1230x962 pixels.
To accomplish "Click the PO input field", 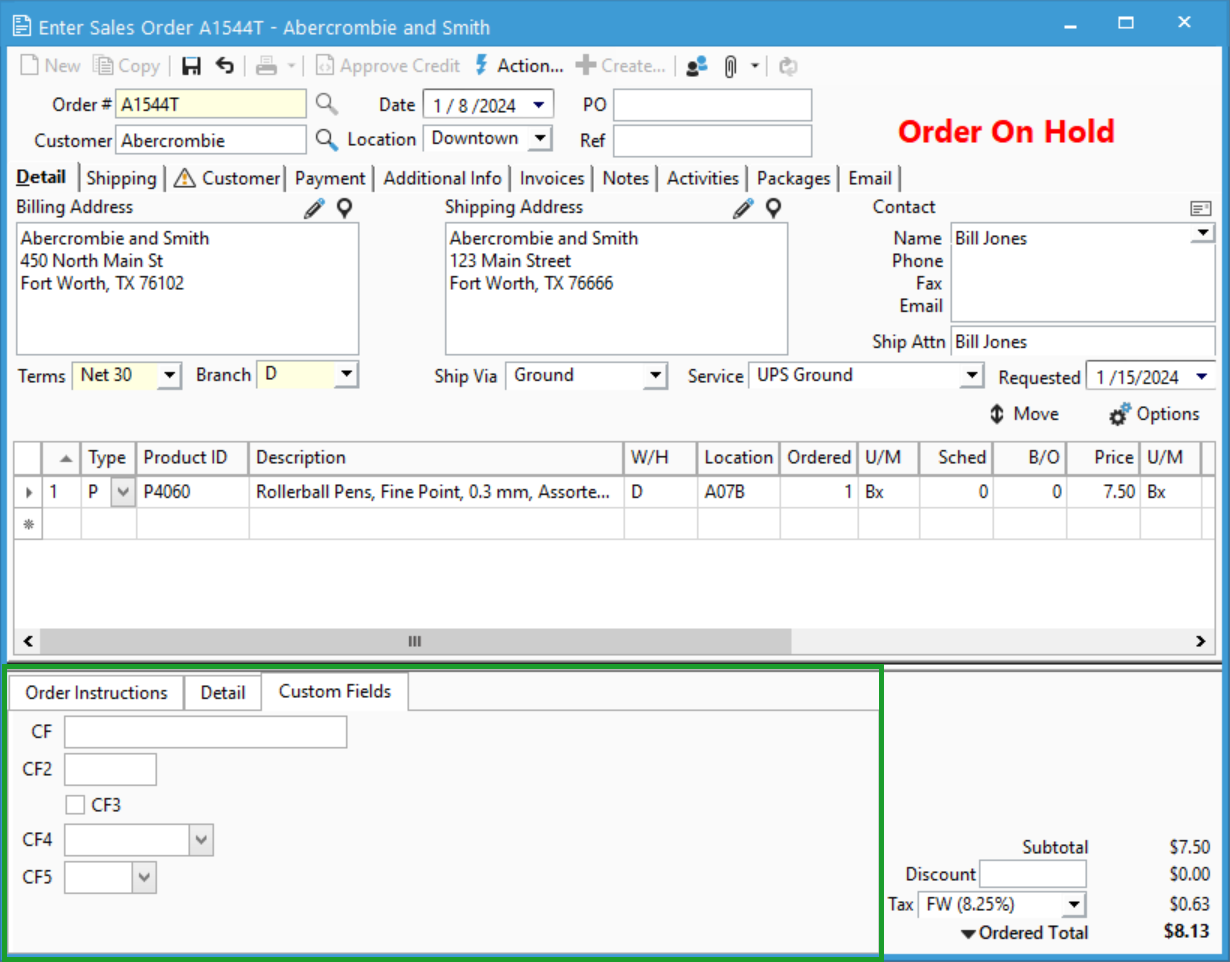I will (x=713, y=105).
